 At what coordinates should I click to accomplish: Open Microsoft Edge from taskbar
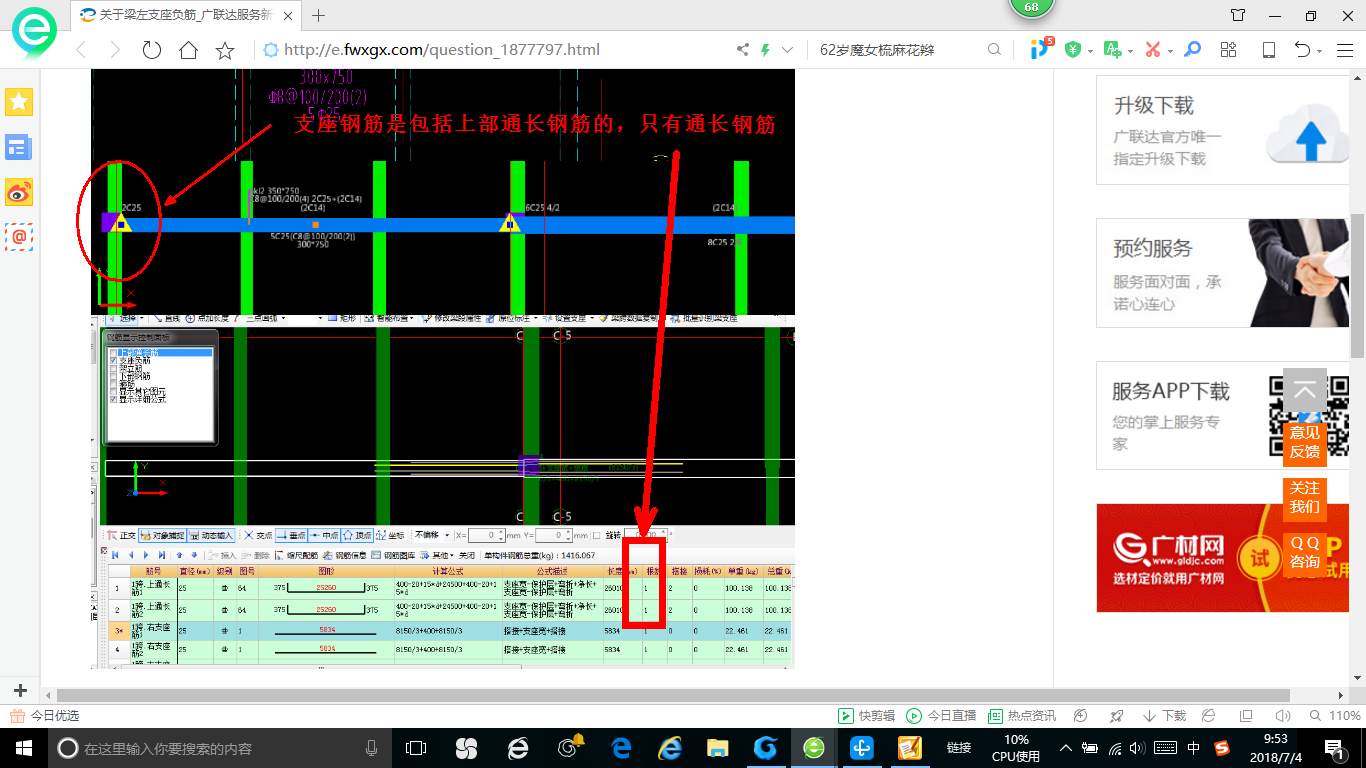(x=621, y=747)
